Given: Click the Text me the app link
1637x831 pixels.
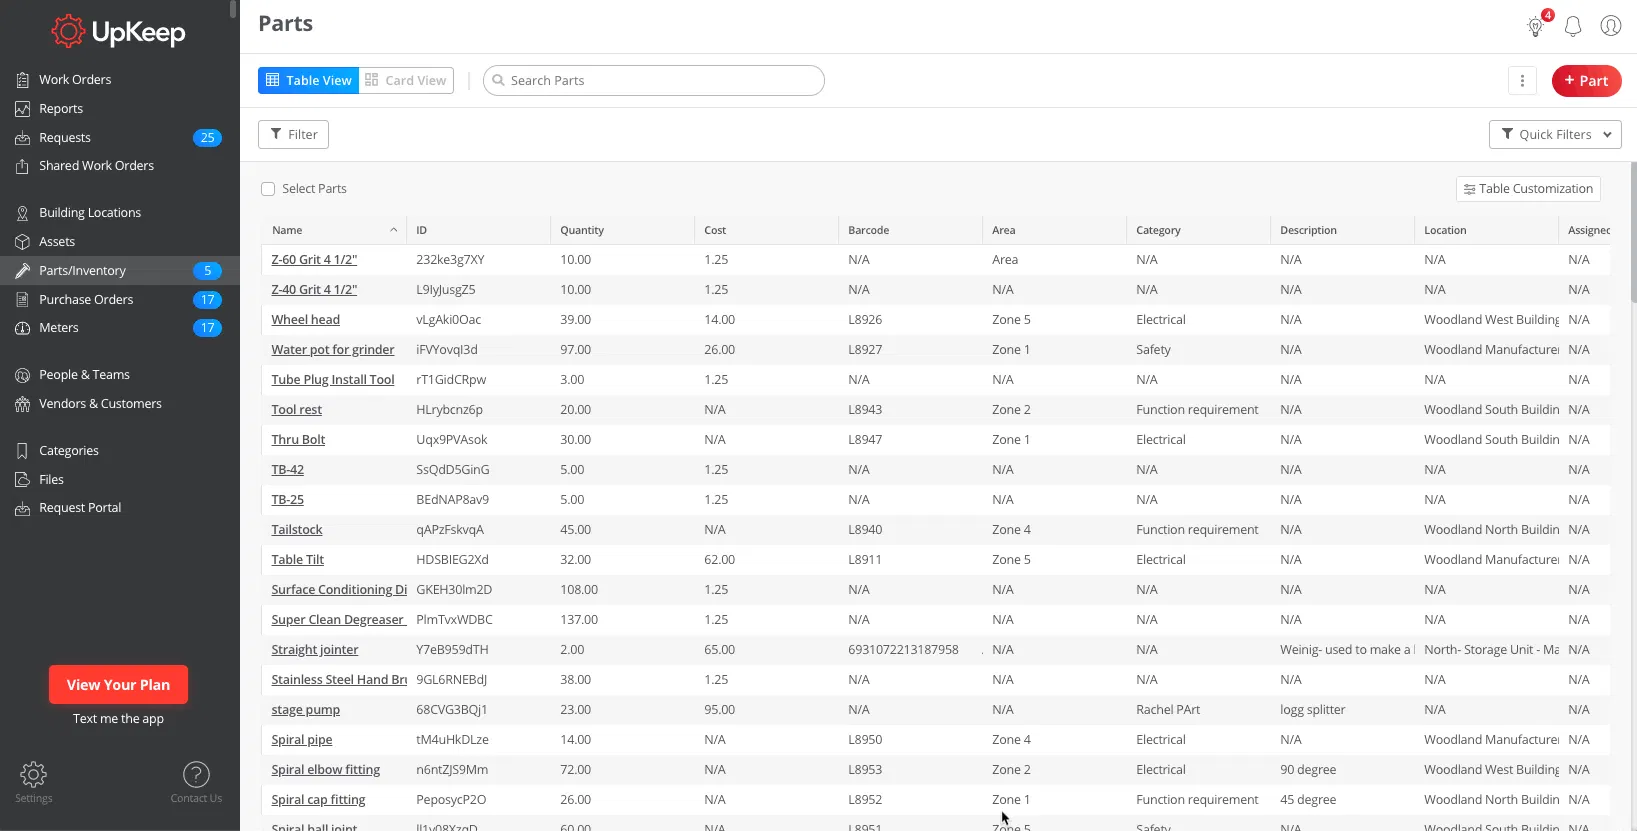Looking at the screenshot, I should [x=118, y=719].
